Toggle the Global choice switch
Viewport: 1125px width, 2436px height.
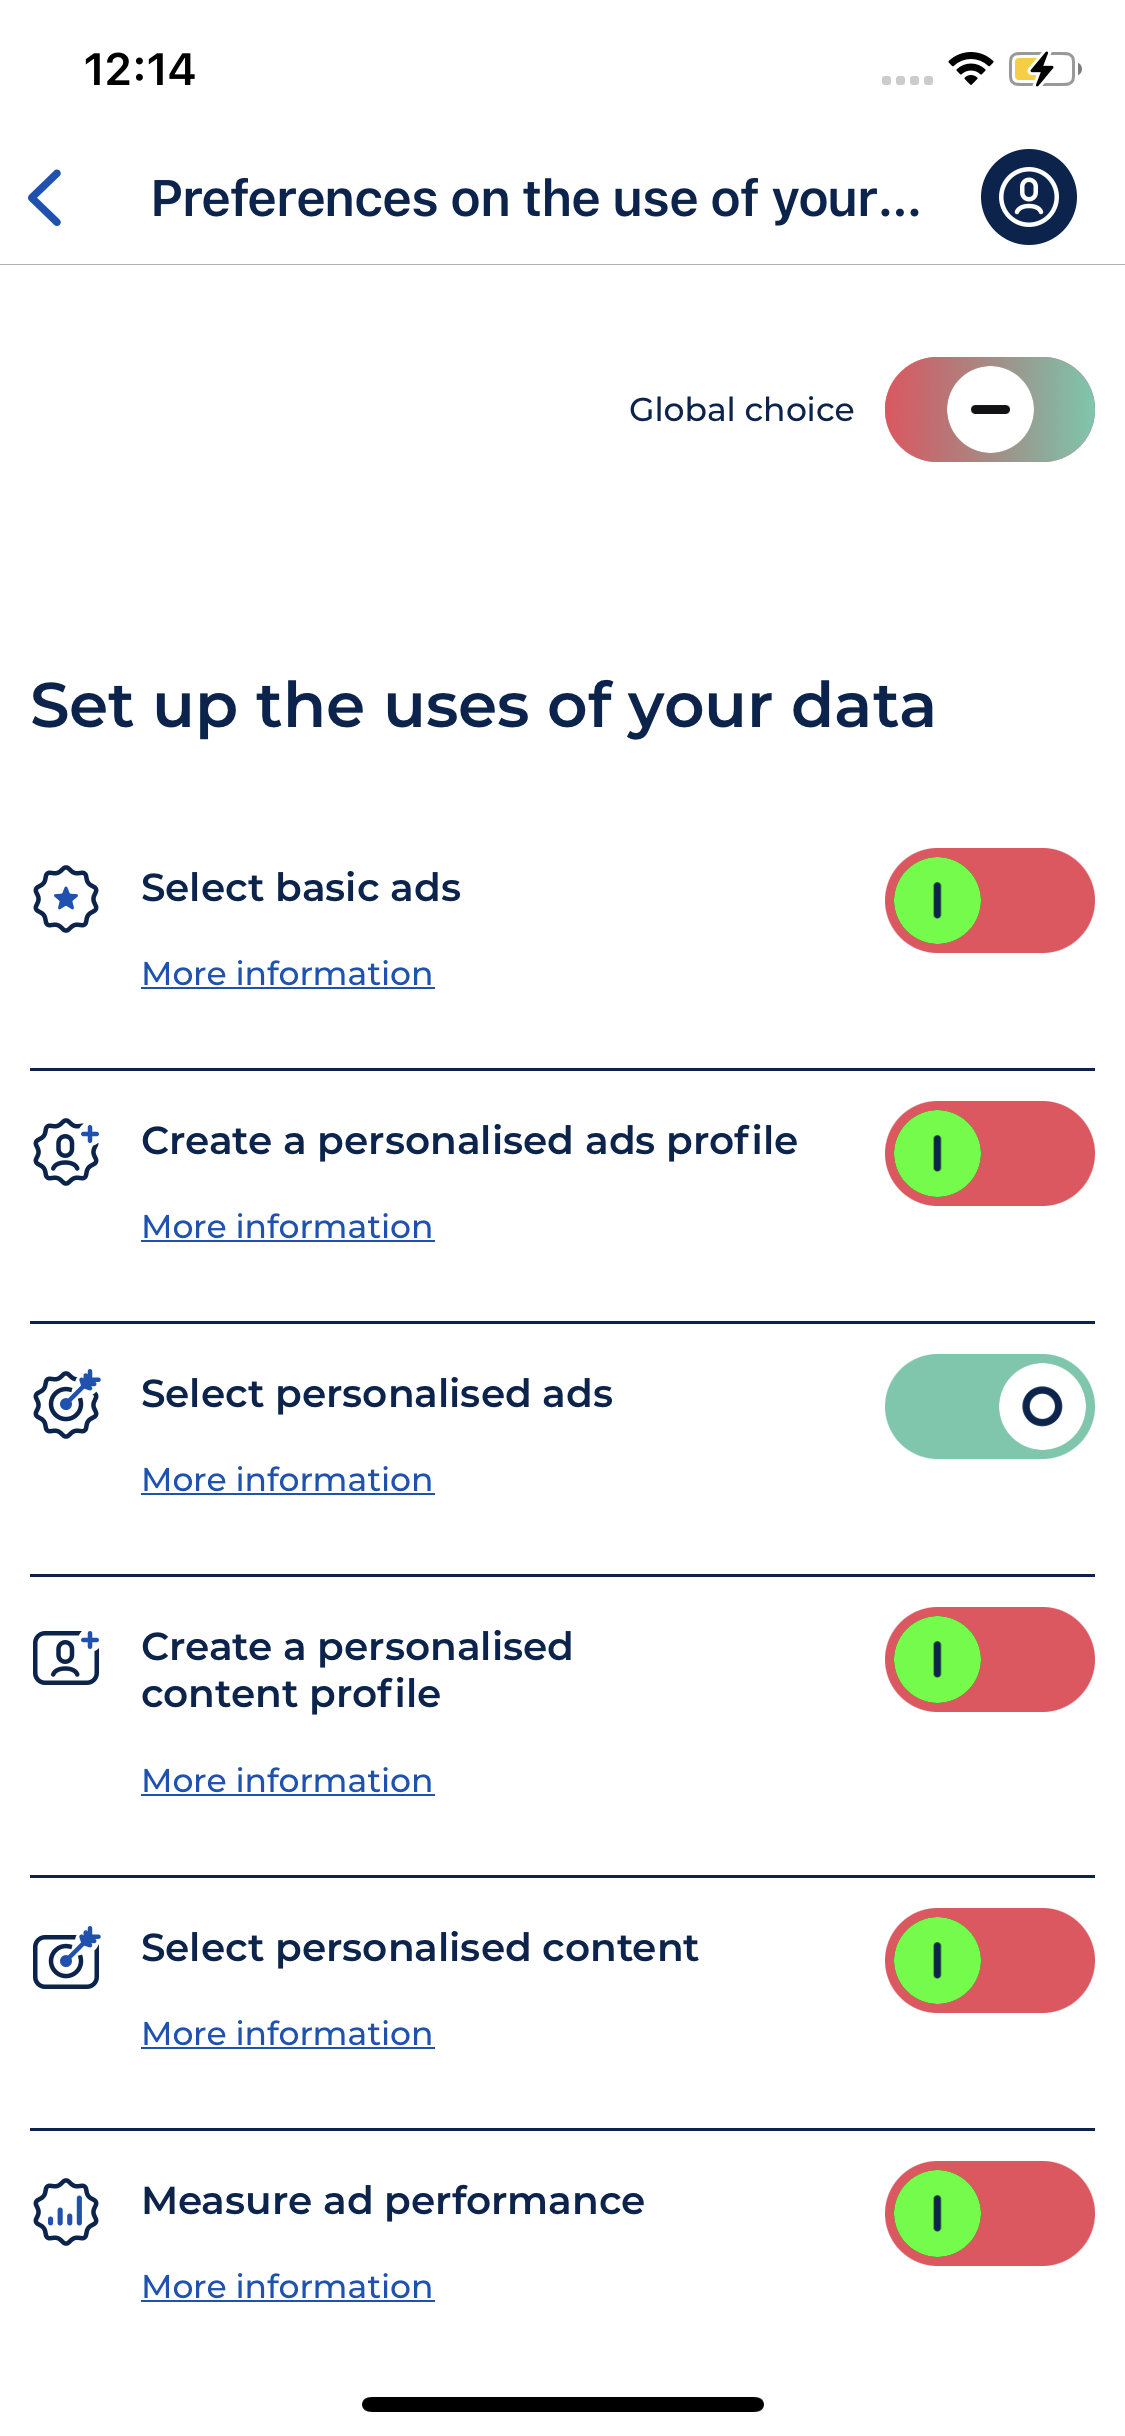(989, 410)
